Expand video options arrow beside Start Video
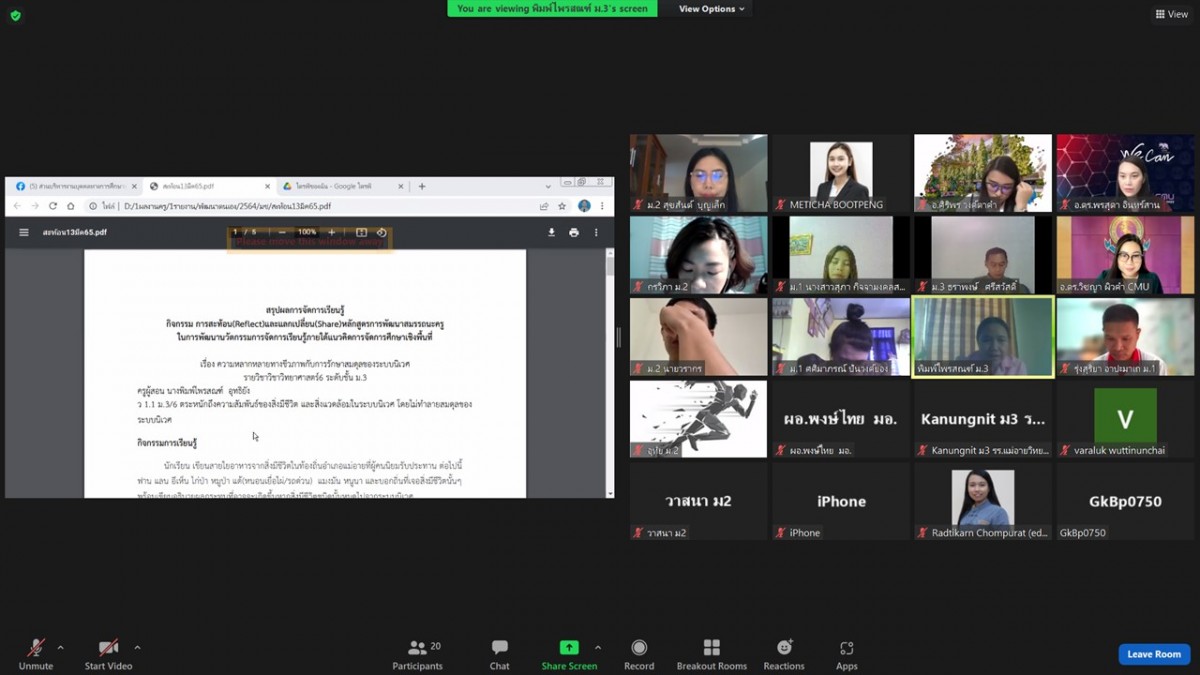This screenshot has width=1200, height=675. pyautogui.click(x=137, y=648)
